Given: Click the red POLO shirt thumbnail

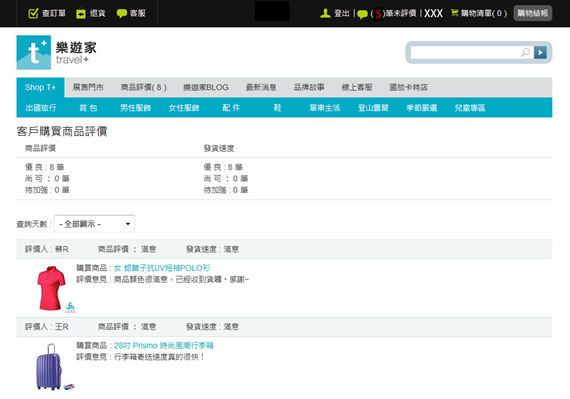Looking at the screenshot, I should tap(51, 288).
